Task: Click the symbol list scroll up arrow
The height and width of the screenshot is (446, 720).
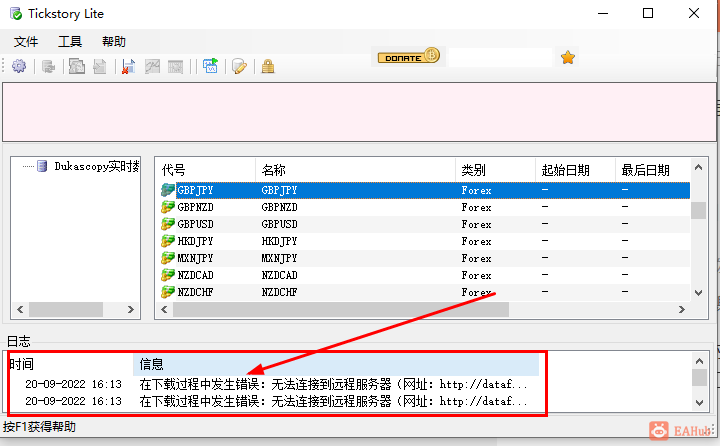Action: pos(698,168)
